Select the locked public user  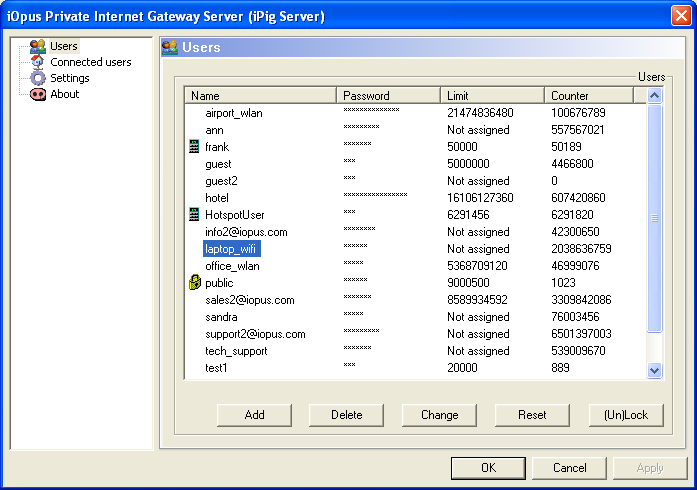pos(219,283)
